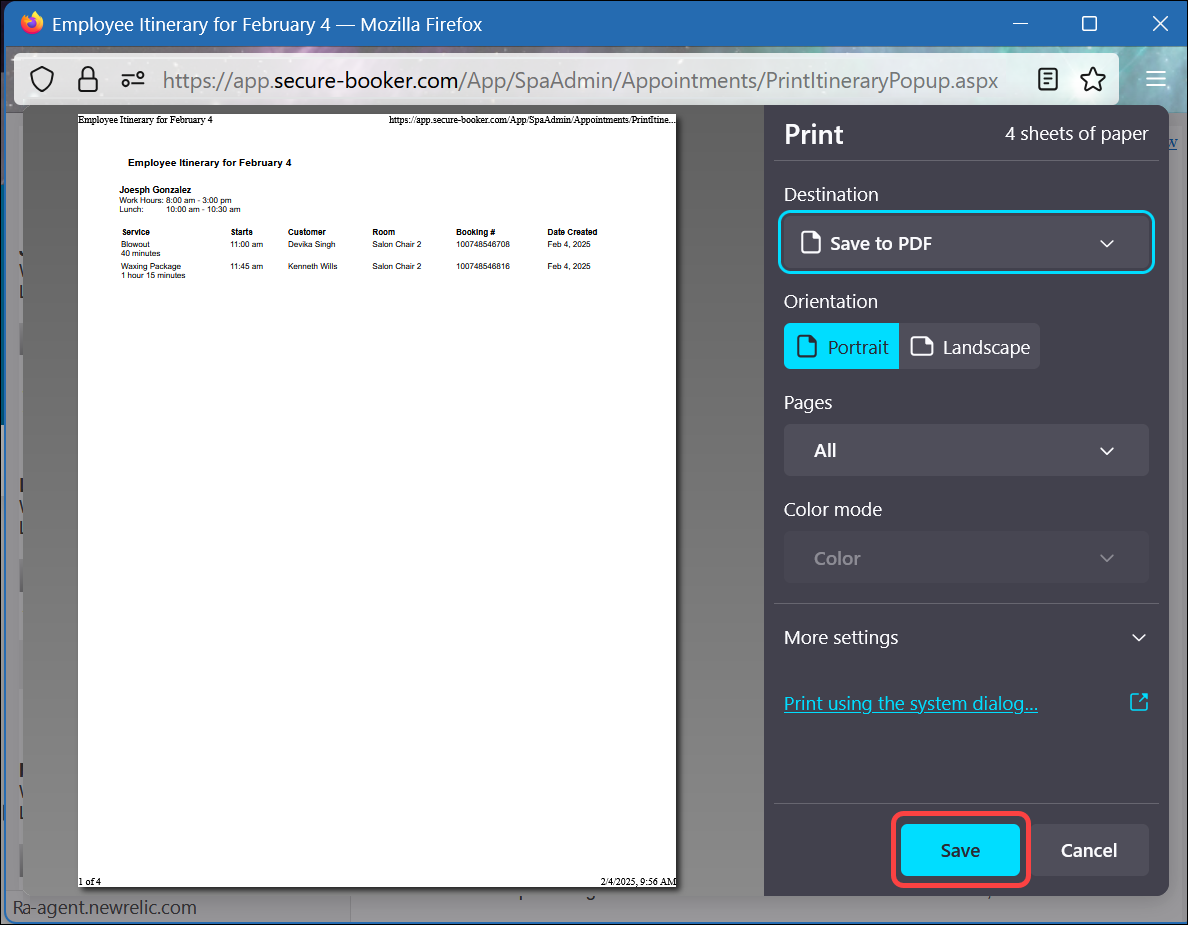The height and width of the screenshot is (925, 1188).
Task: Save the itinerary as PDF
Action: point(960,849)
